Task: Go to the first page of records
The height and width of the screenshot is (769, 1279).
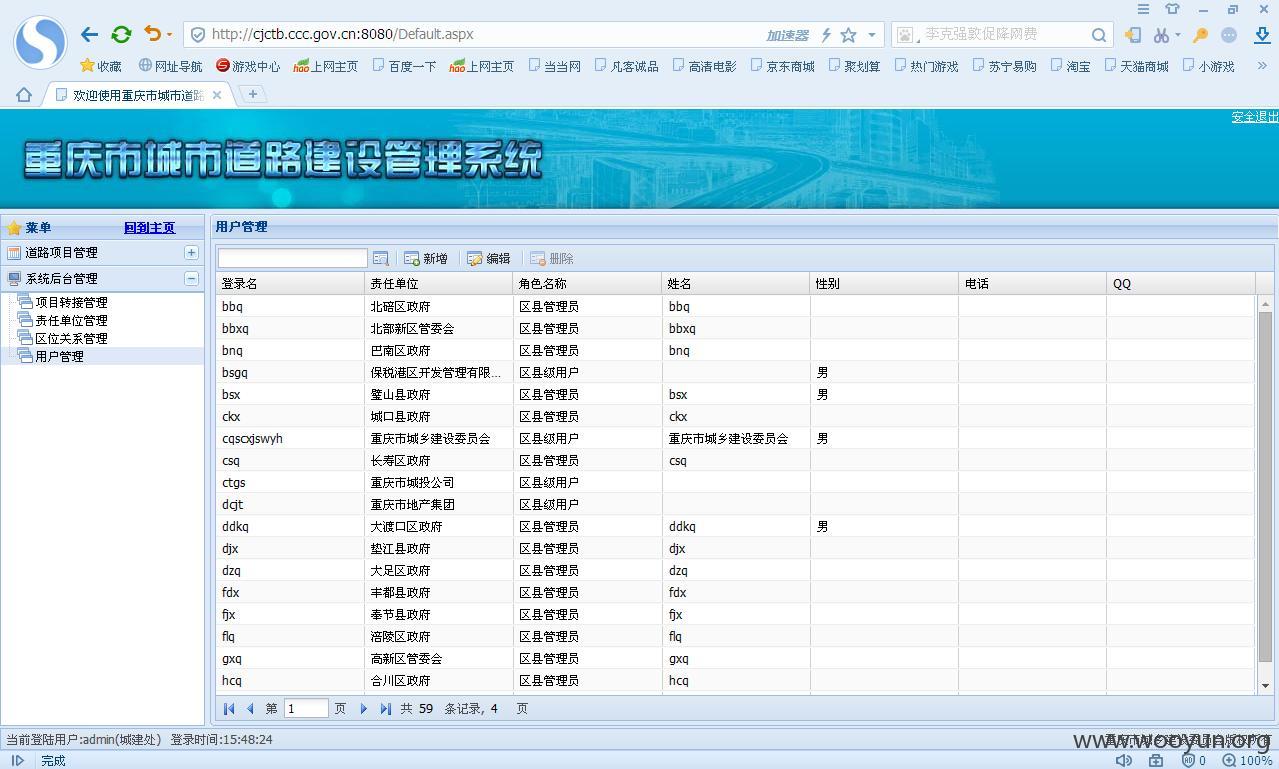Action: coord(229,708)
